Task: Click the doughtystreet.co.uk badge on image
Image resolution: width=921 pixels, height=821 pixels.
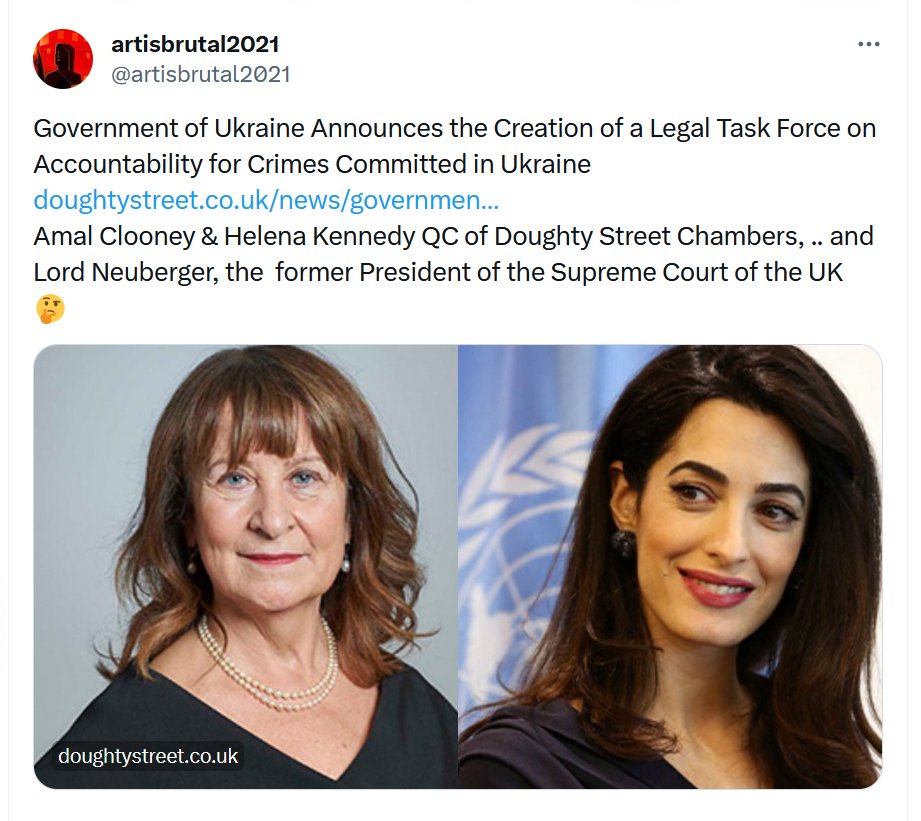Action: click(x=148, y=756)
